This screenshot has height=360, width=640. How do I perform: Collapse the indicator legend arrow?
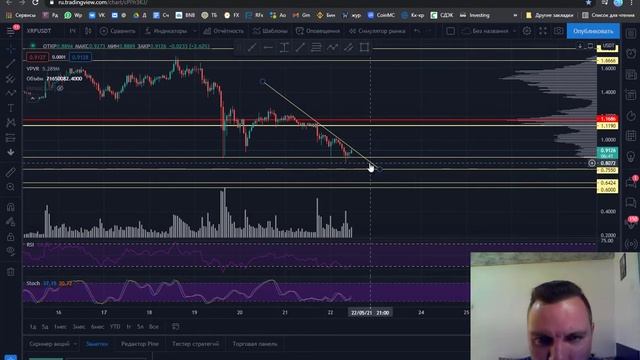click(32, 98)
